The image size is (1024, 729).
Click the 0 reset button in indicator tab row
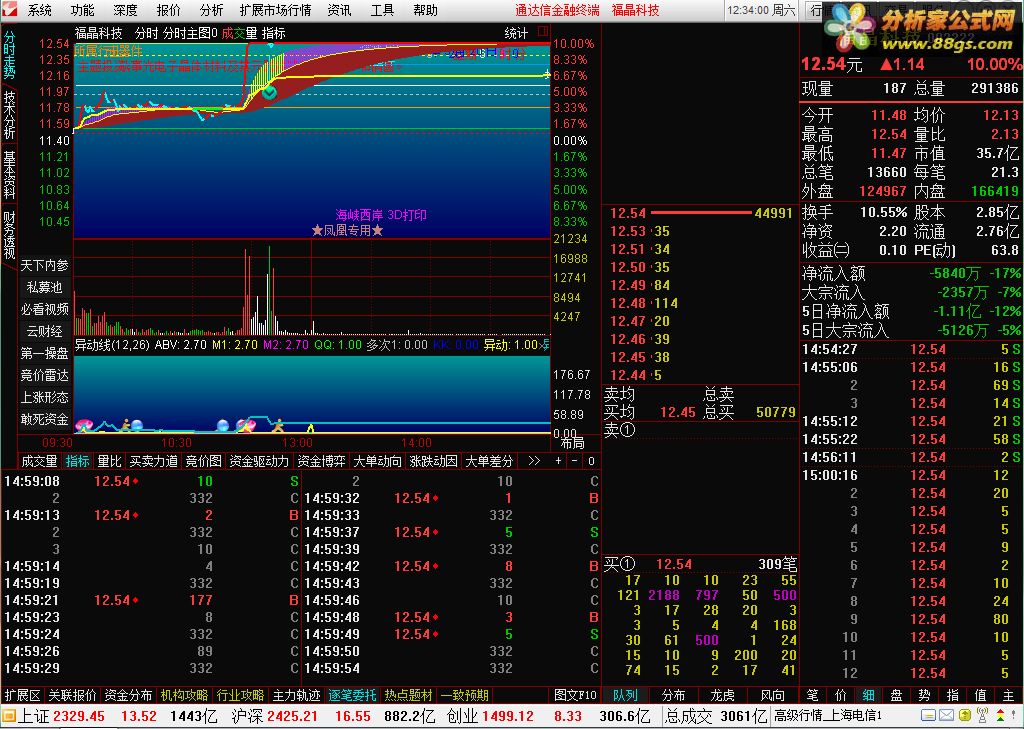pos(591,461)
